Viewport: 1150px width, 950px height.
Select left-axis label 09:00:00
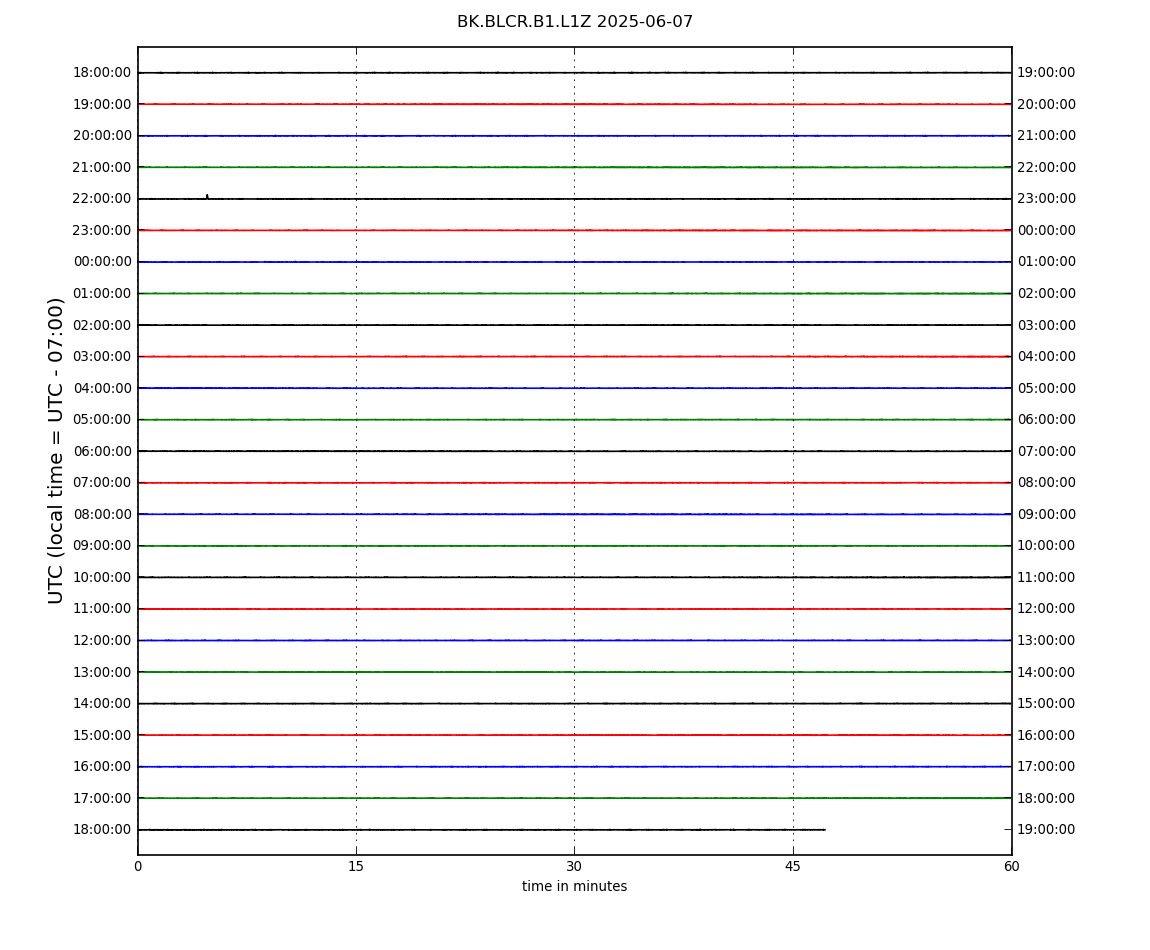coord(102,546)
